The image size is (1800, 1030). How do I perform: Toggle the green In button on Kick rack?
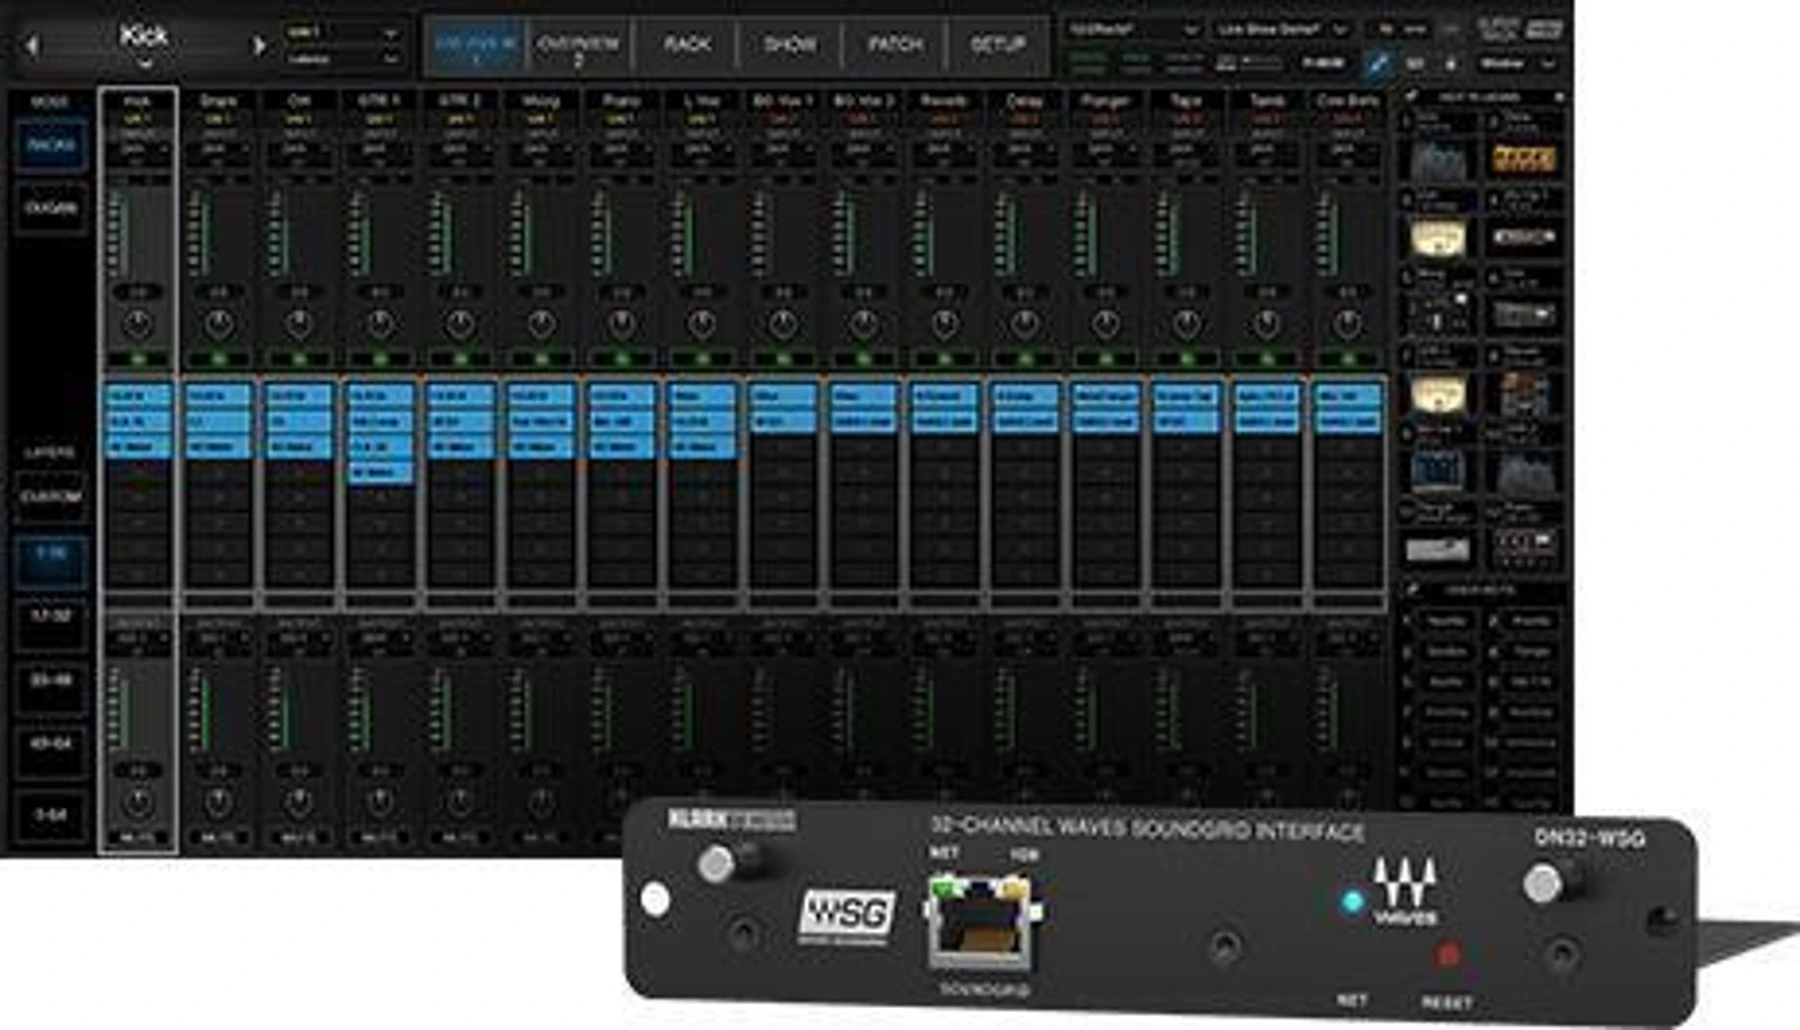[x=138, y=358]
